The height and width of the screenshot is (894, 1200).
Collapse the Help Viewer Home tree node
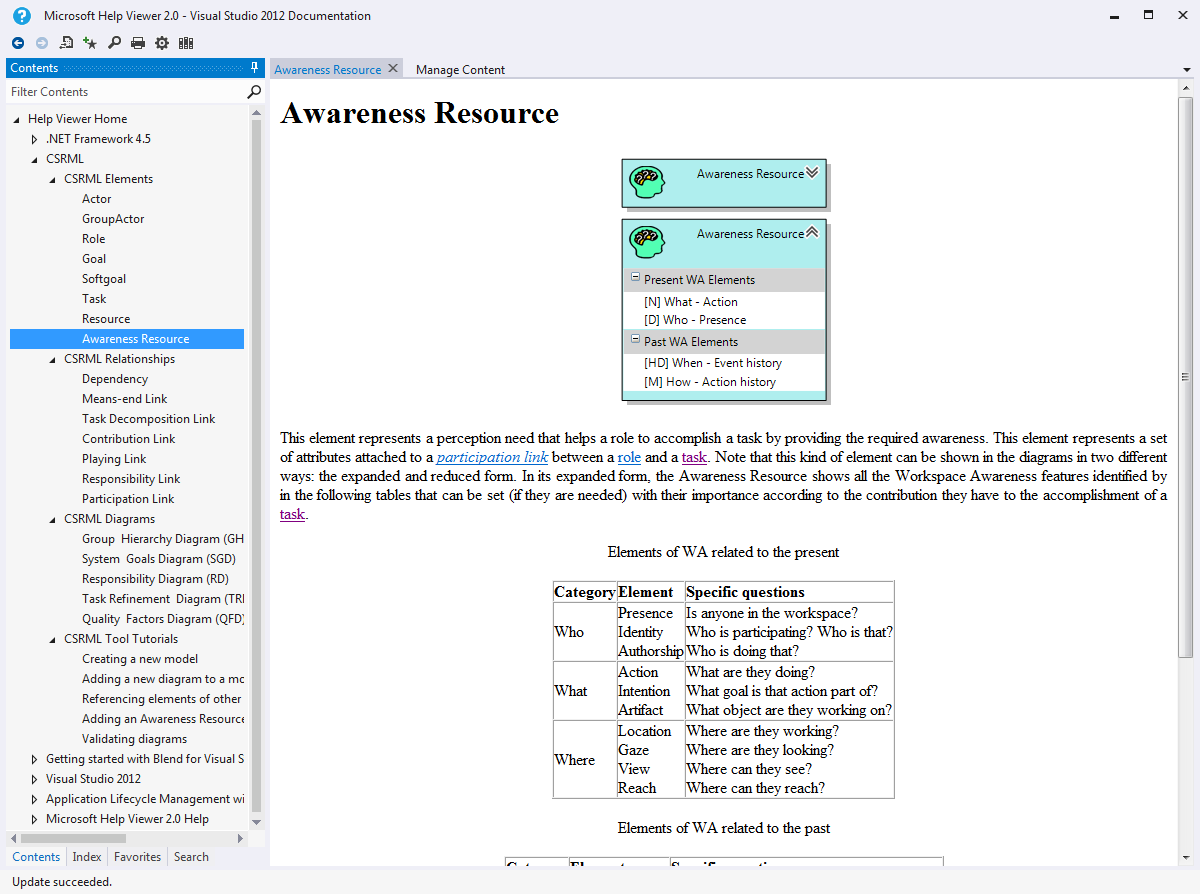click(16, 119)
